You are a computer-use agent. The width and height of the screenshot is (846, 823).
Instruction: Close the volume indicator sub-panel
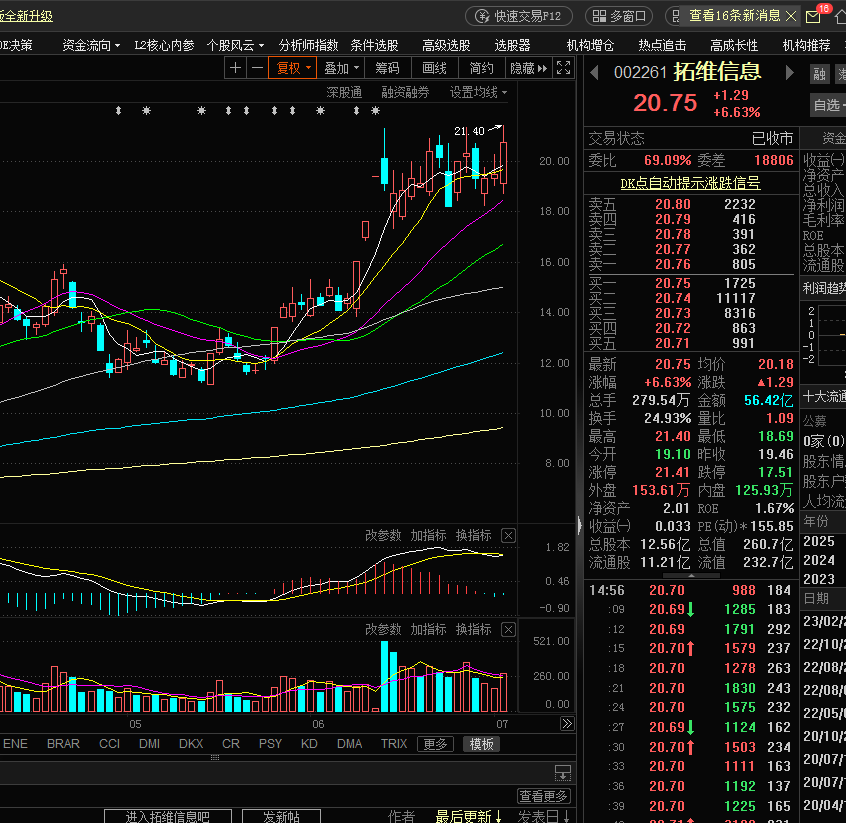508,629
